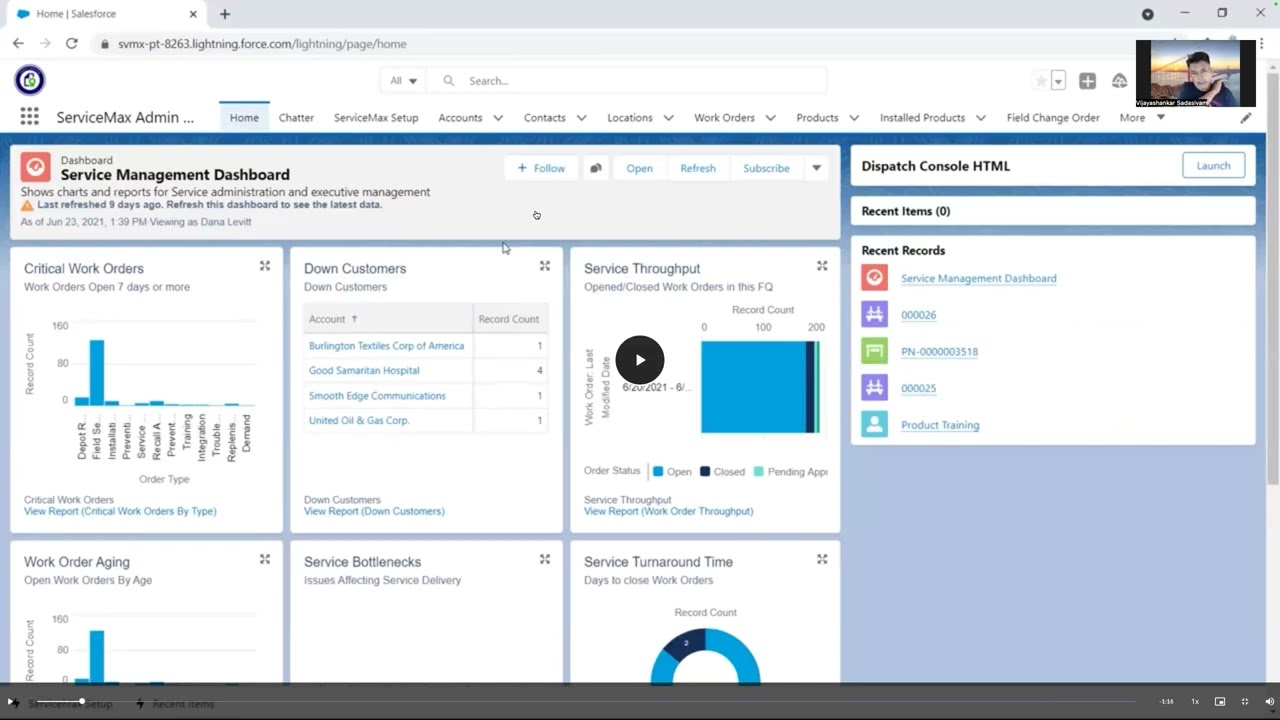This screenshot has height=720, width=1280.
Task: Play the video with center play button
Action: pyautogui.click(x=640, y=360)
